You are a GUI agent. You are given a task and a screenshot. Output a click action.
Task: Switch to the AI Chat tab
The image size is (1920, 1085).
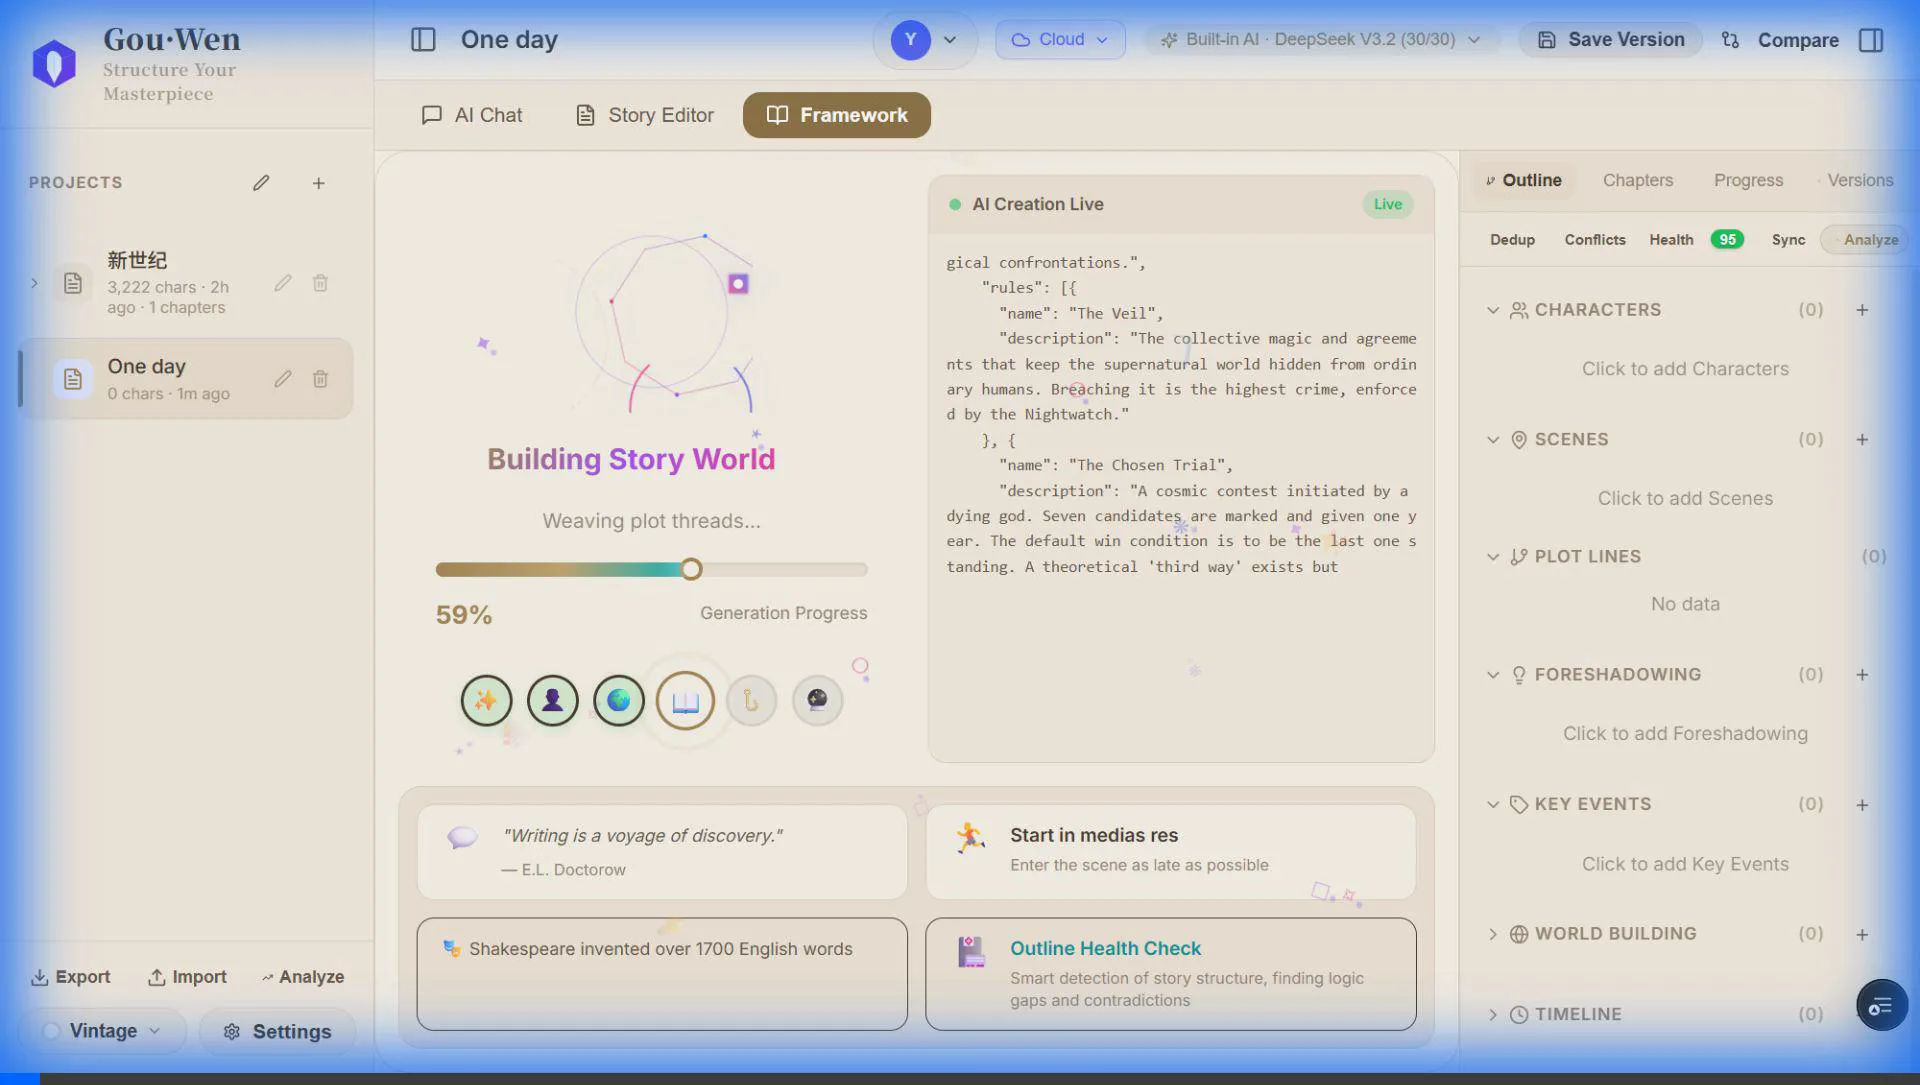(x=471, y=115)
